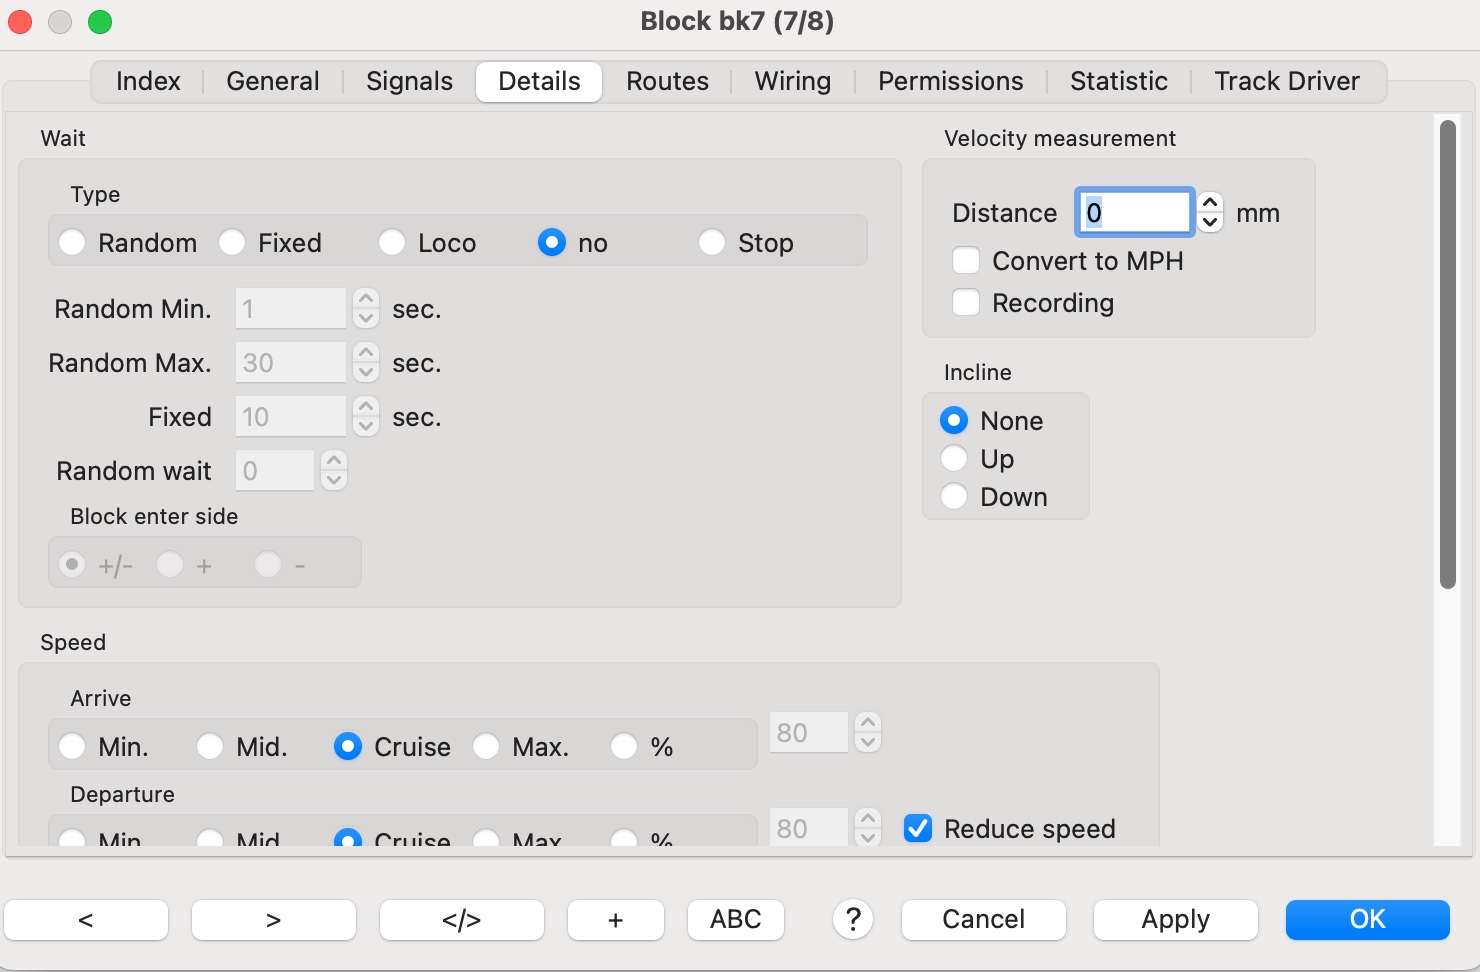Click the plus button to add block
Image resolution: width=1480 pixels, height=972 pixels.
[x=615, y=920]
